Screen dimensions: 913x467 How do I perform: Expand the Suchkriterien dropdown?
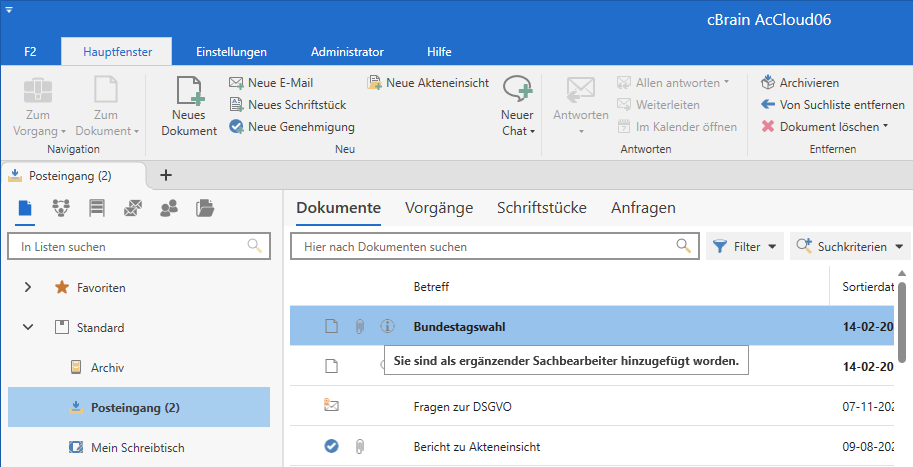click(x=900, y=246)
